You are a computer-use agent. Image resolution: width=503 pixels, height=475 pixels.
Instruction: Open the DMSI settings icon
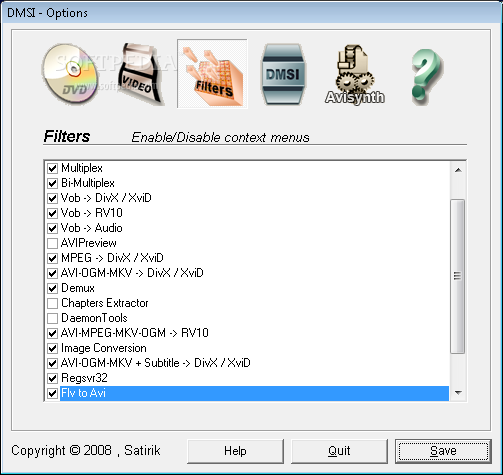click(x=283, y=74)
